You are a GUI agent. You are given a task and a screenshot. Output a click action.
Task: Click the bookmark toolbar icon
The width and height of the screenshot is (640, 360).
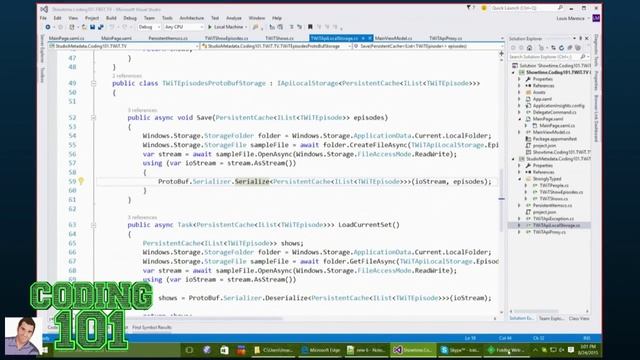pos(310,27)
